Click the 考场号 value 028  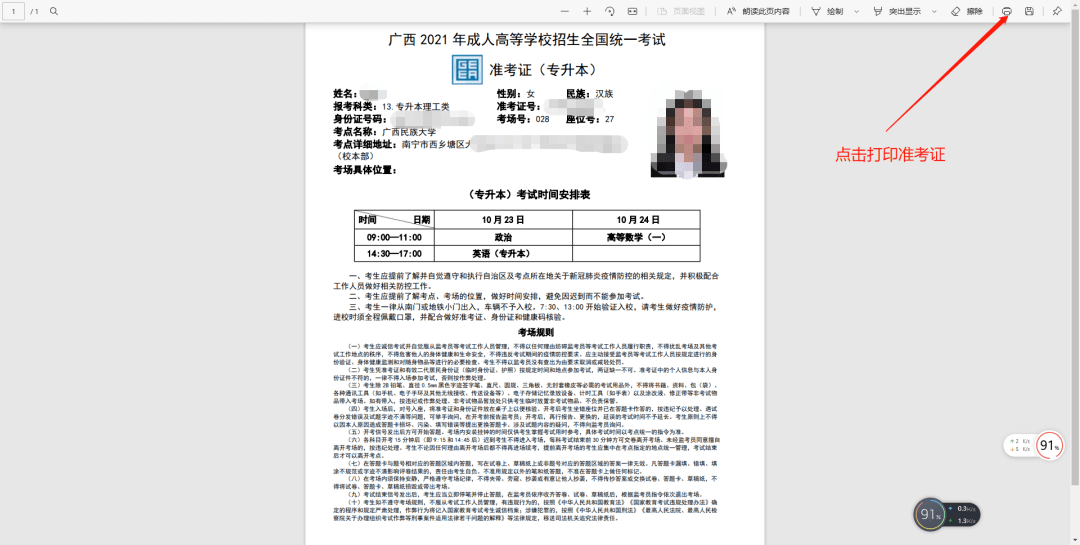tap(542, 119)
